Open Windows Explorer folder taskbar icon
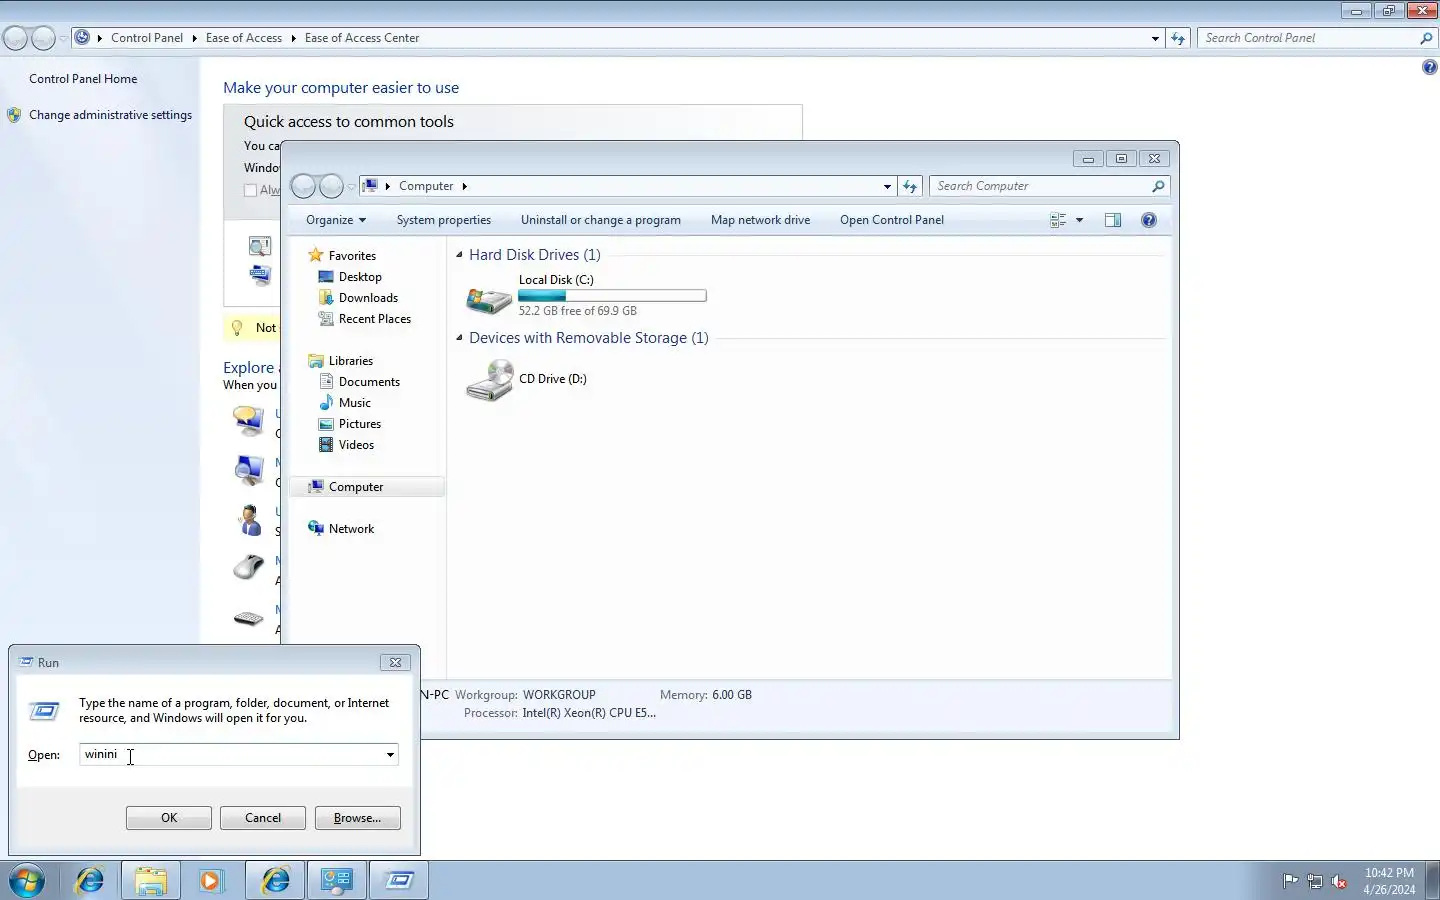Image resolution: width=1440 pixels, height=900 pixels. pos(151,881)
